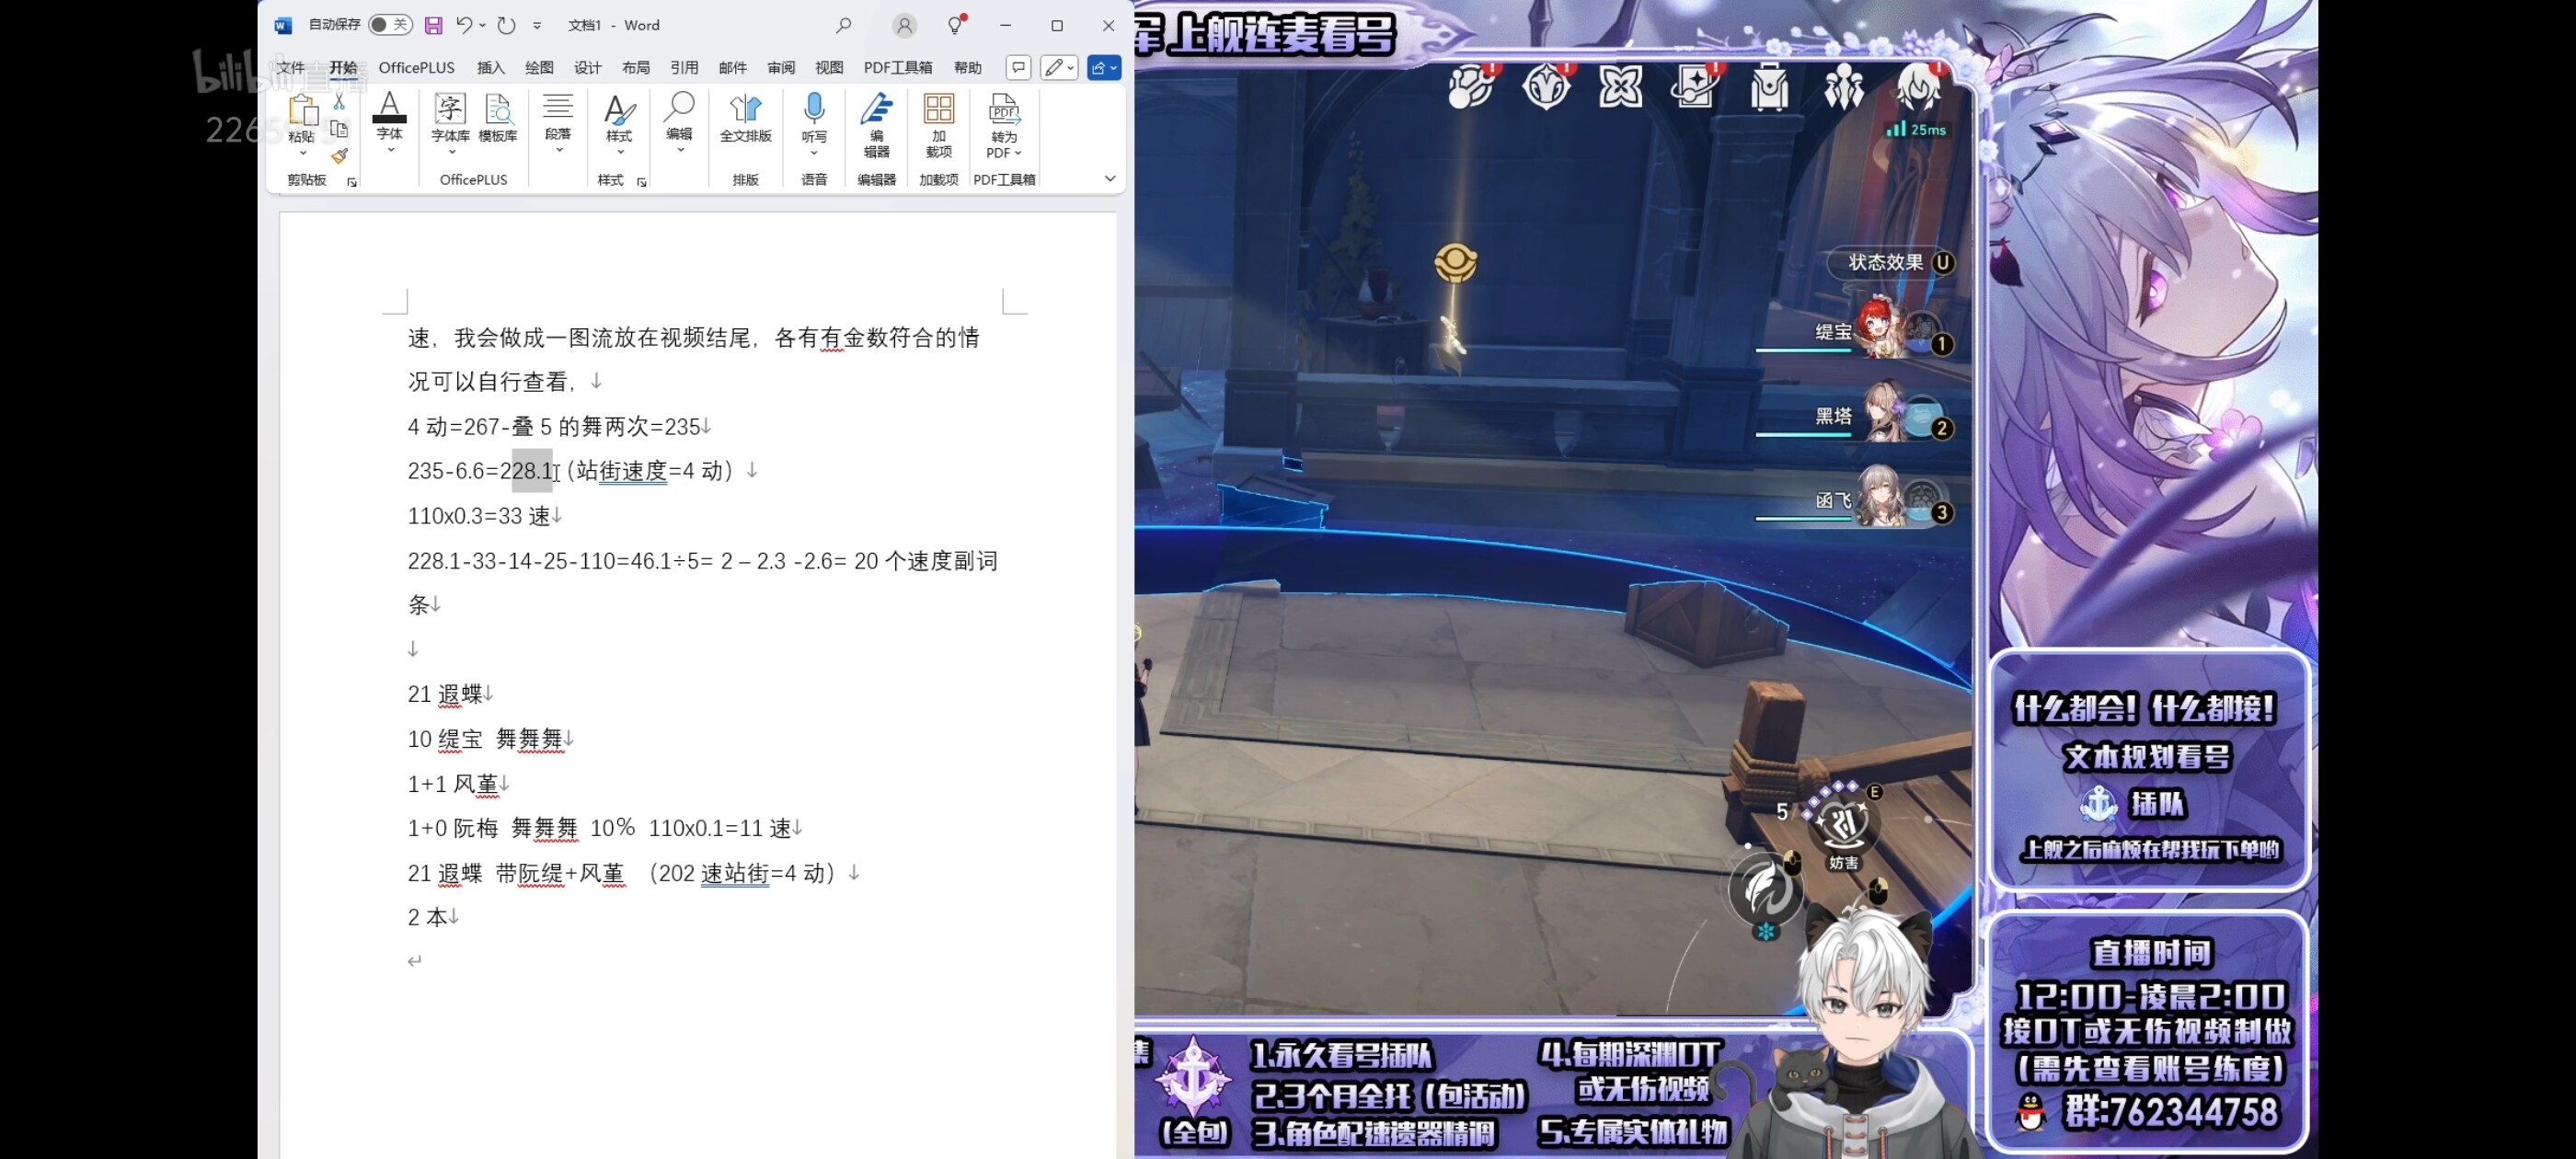Click the Redo arrow icon

507,25
